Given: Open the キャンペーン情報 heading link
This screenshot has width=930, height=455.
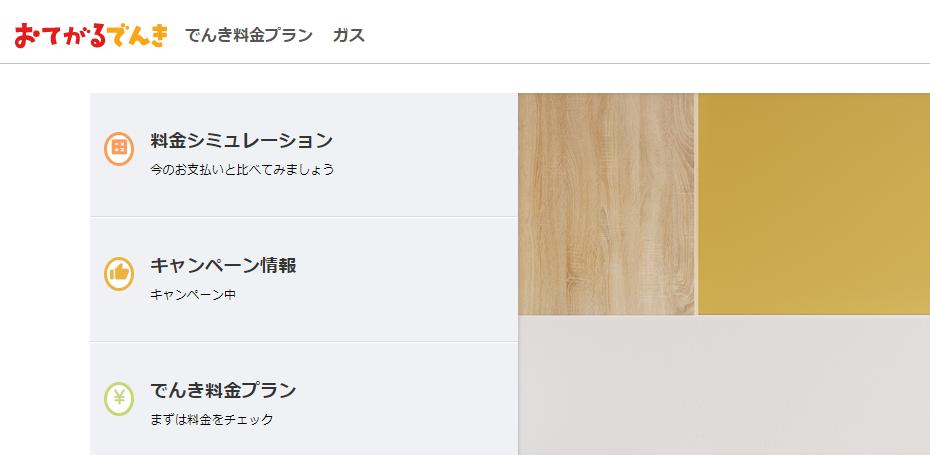Looking at the screenshot, I should tap(223, 265).
